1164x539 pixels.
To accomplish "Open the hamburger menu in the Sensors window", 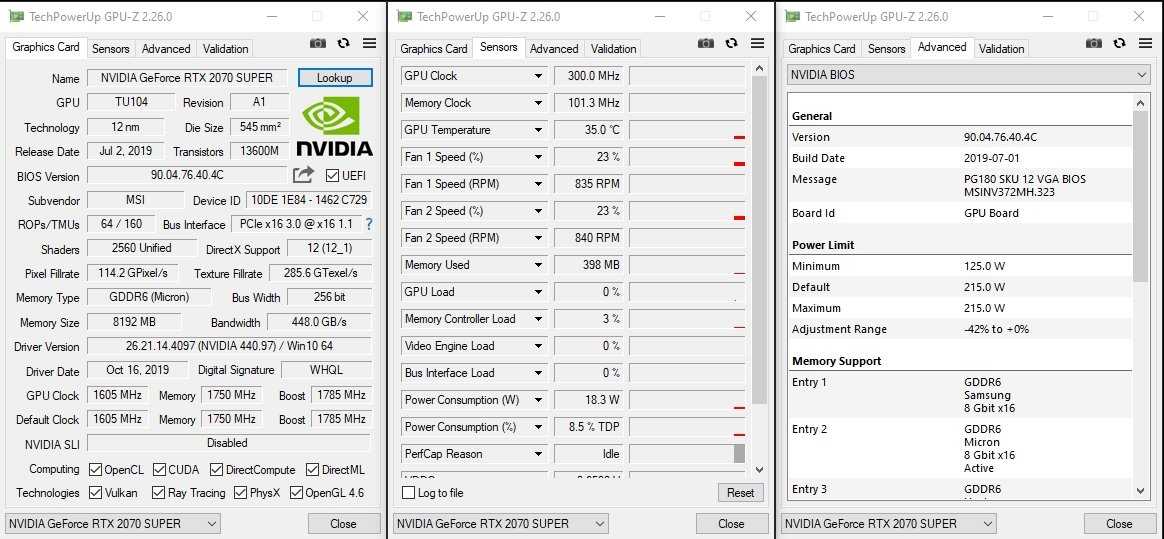I will click(x=757, y=44).
